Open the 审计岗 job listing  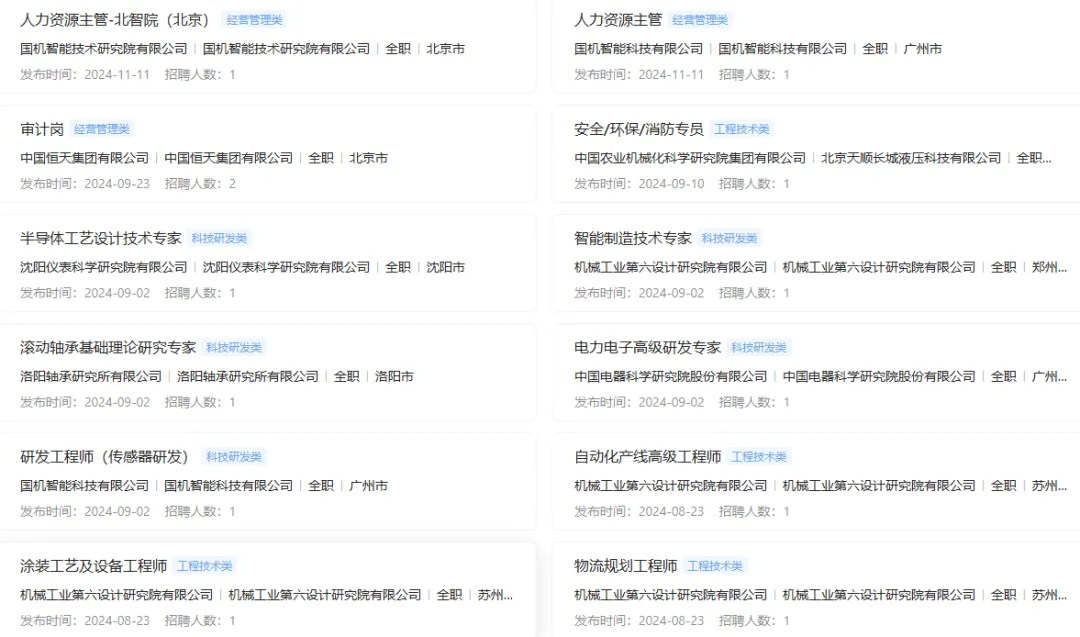point(42,129)
